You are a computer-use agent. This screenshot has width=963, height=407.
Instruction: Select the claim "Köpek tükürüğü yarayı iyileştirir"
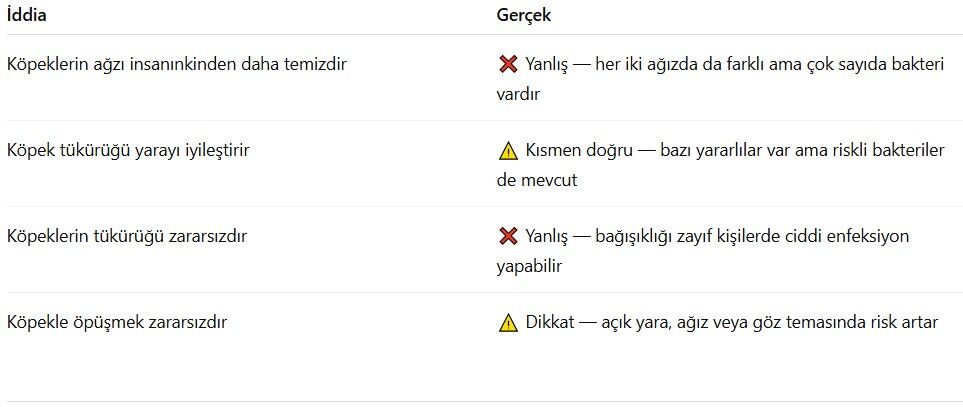[x=128, y=151]
